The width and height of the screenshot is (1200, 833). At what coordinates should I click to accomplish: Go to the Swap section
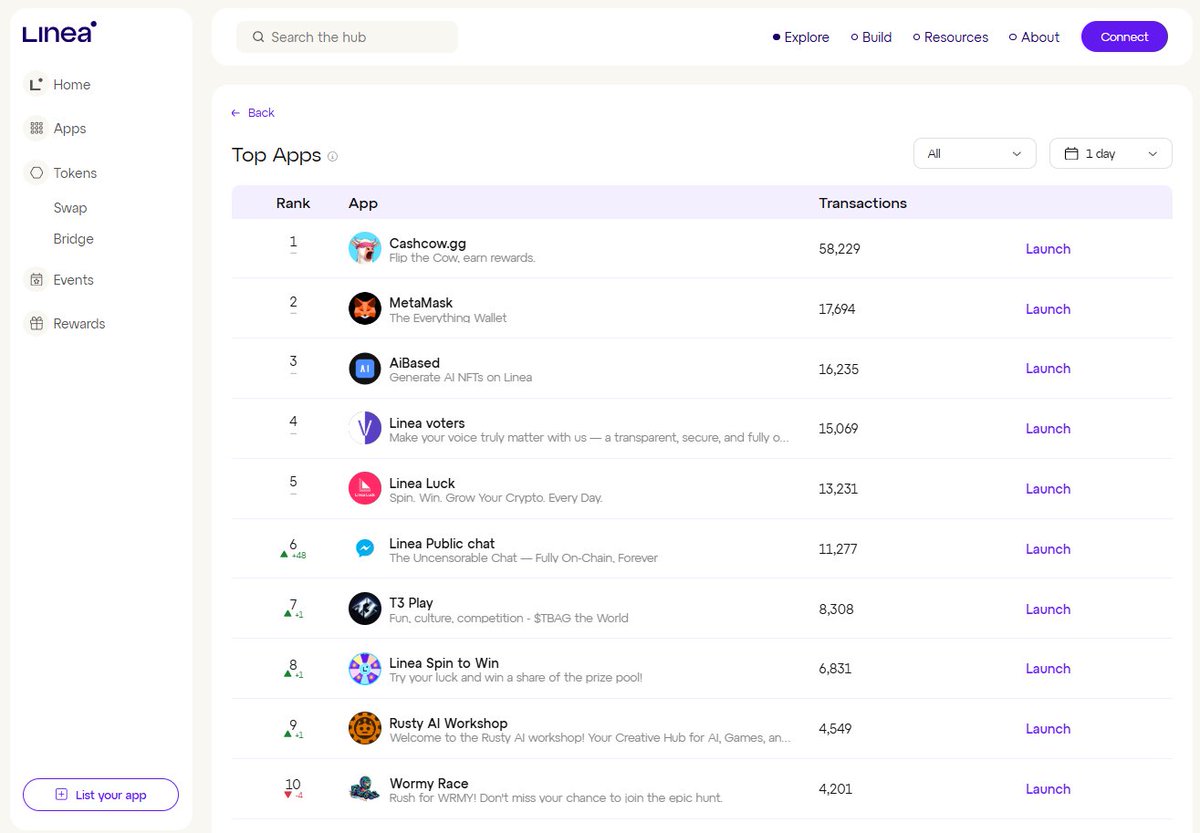[70, 207]
